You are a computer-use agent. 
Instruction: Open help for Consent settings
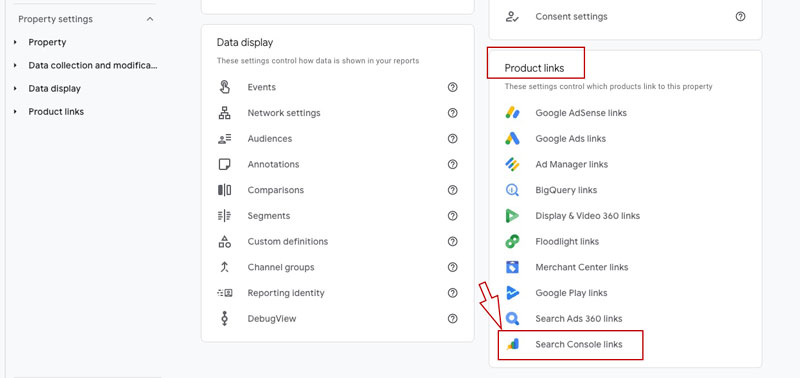[x=740, y=16]
